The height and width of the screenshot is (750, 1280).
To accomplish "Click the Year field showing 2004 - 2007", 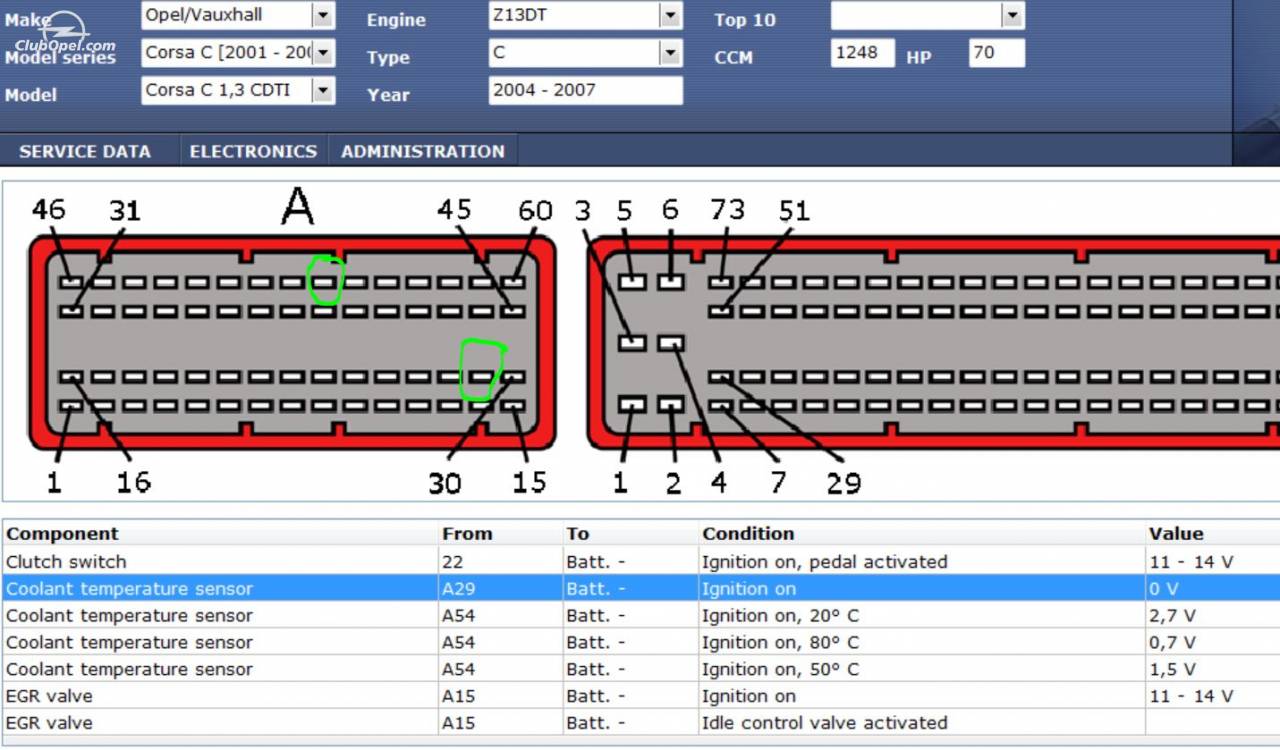I will (586, 90).
